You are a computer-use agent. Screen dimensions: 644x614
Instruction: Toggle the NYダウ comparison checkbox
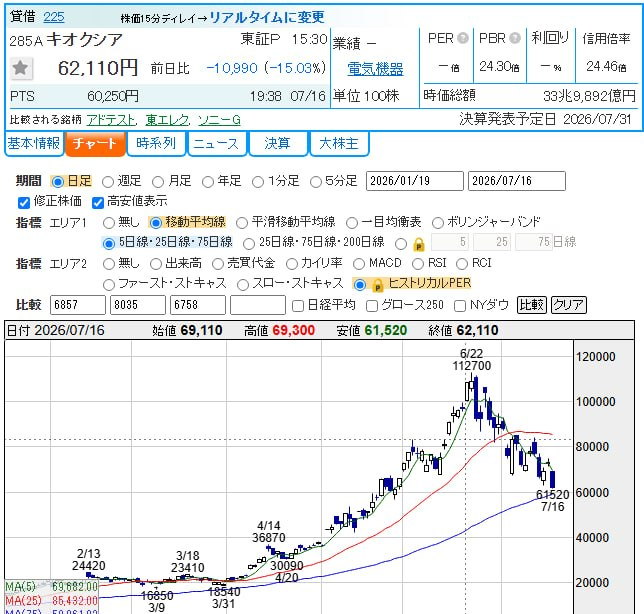[x=460, y=306]
